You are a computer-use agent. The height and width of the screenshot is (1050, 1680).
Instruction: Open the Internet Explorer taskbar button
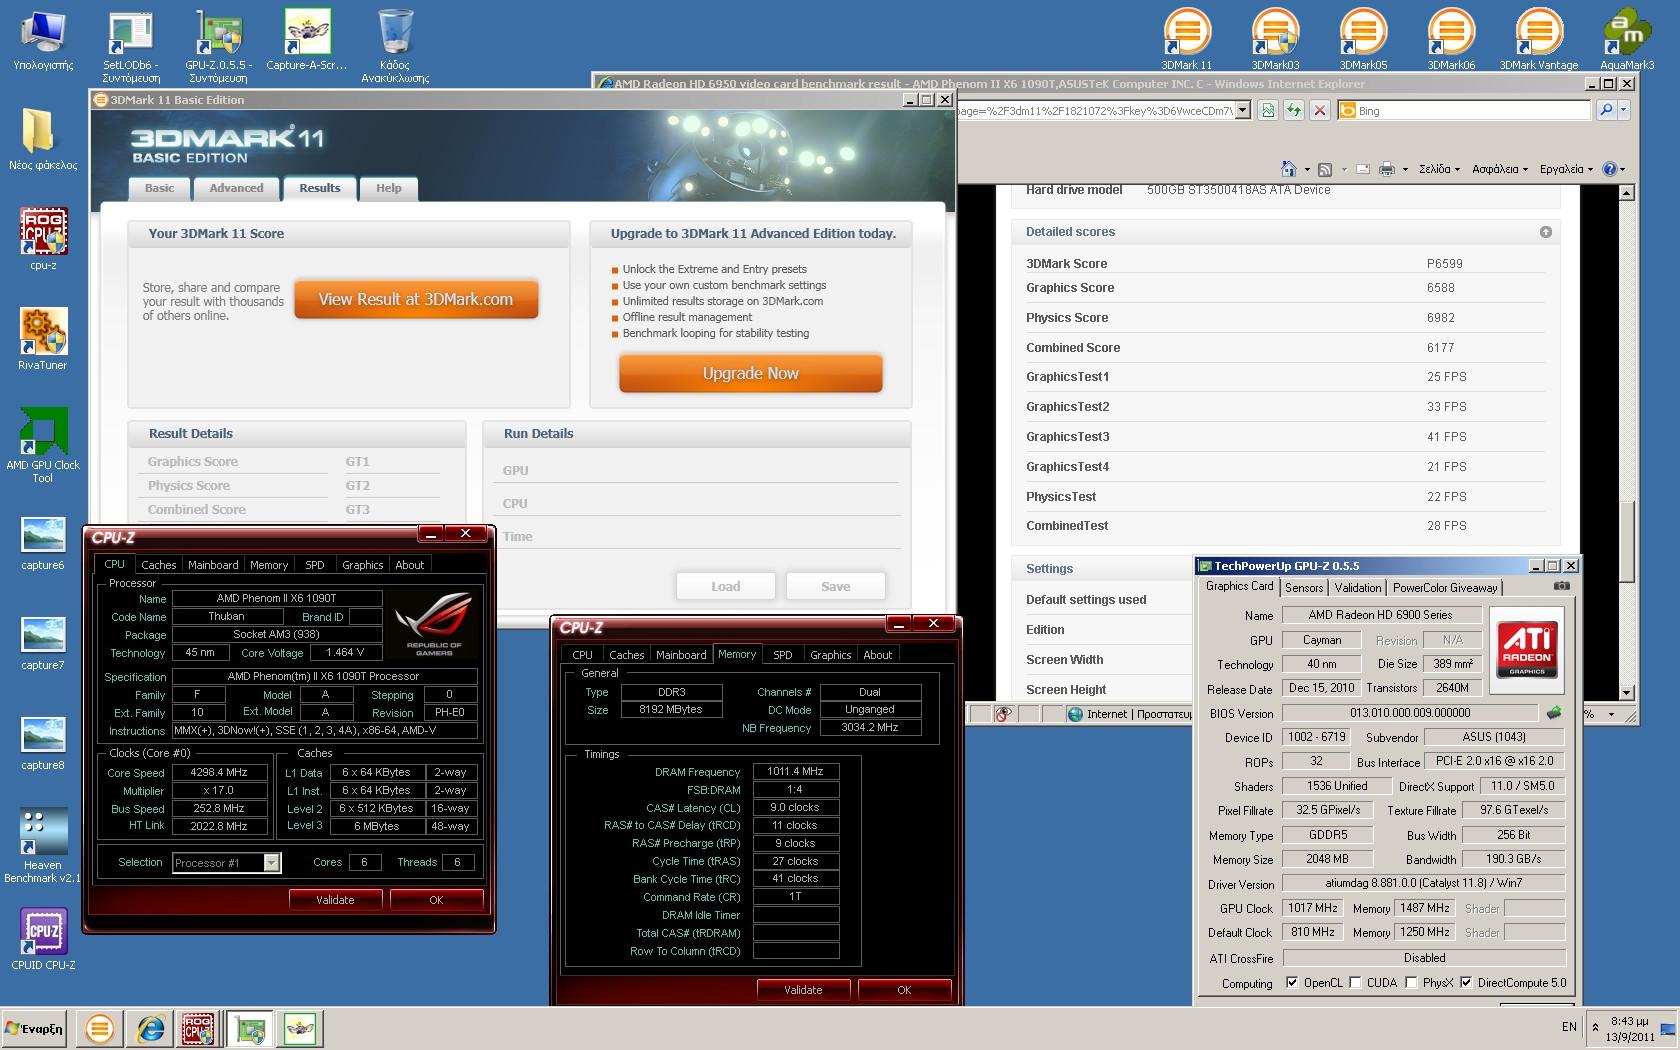coord(151,1028)
